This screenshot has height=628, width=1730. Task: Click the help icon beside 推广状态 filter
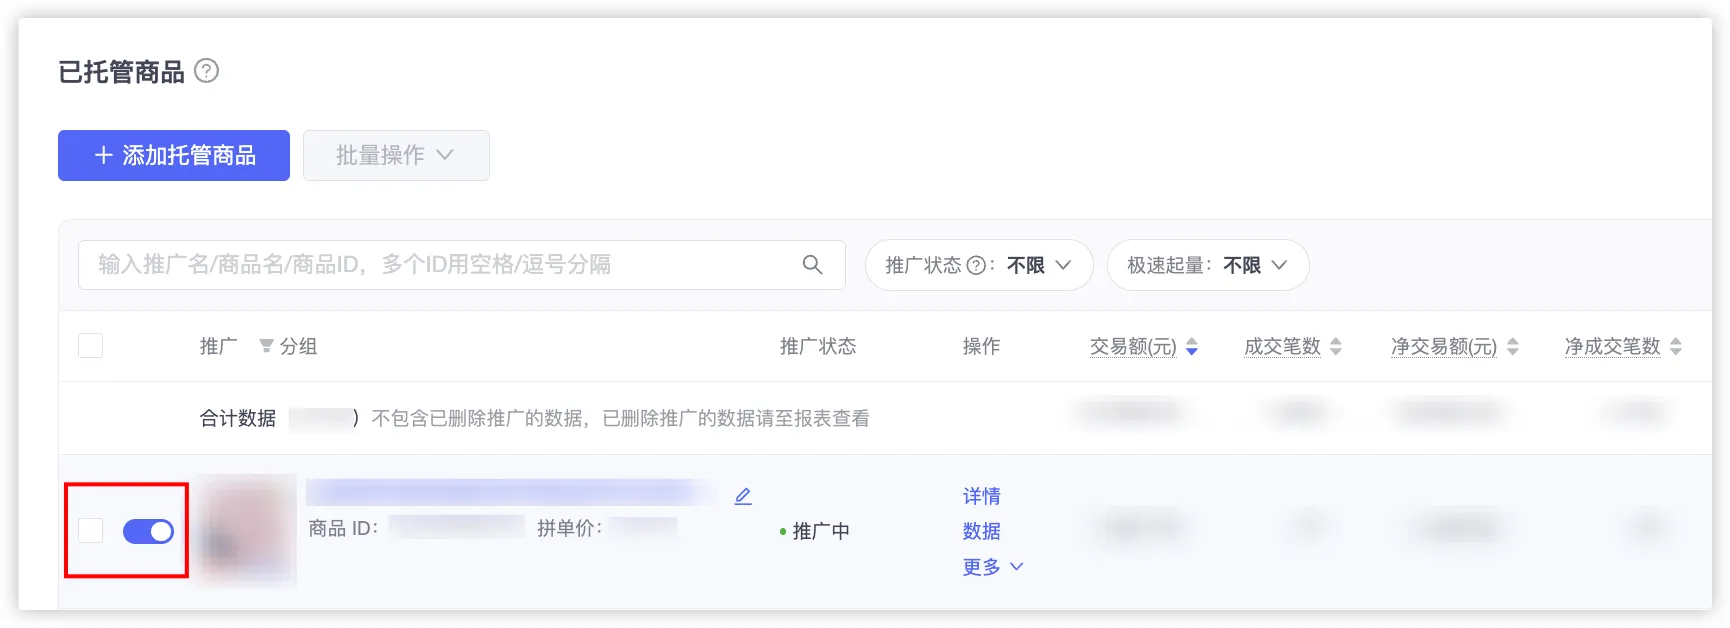point(976,266)
